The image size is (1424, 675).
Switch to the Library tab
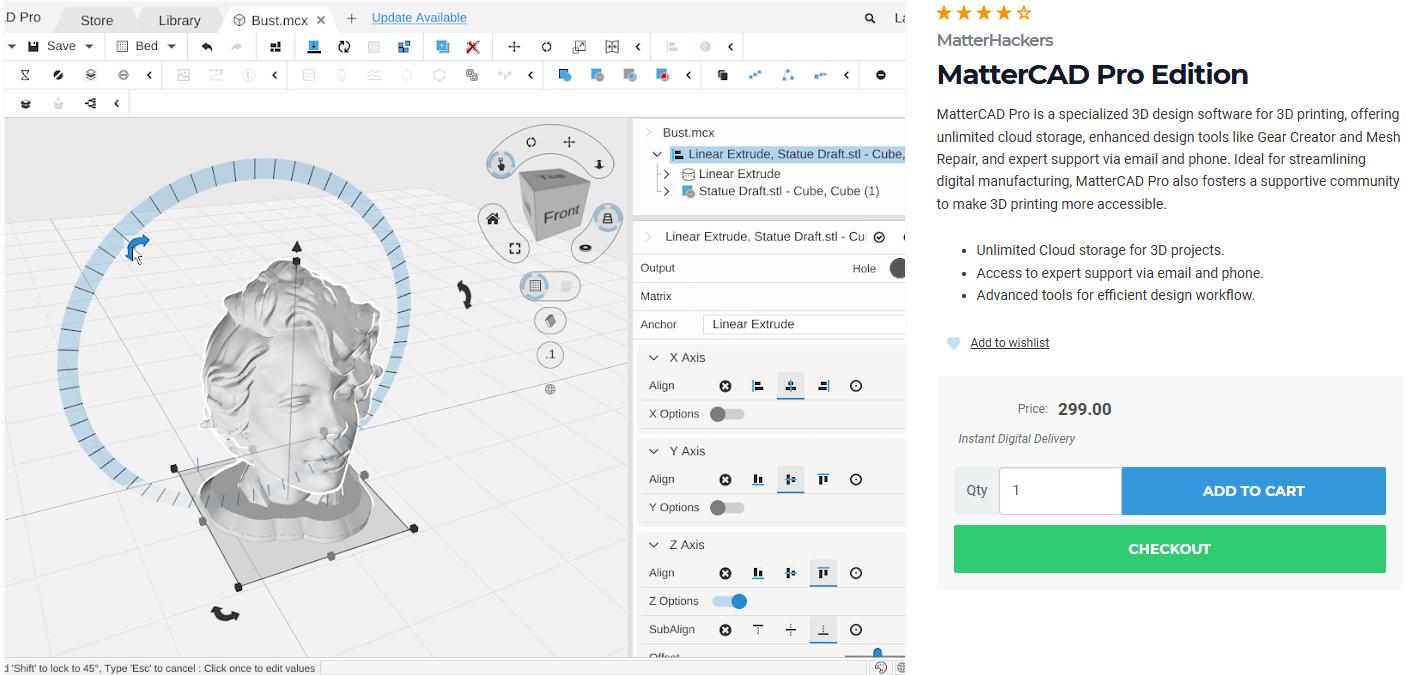(179, 20)
